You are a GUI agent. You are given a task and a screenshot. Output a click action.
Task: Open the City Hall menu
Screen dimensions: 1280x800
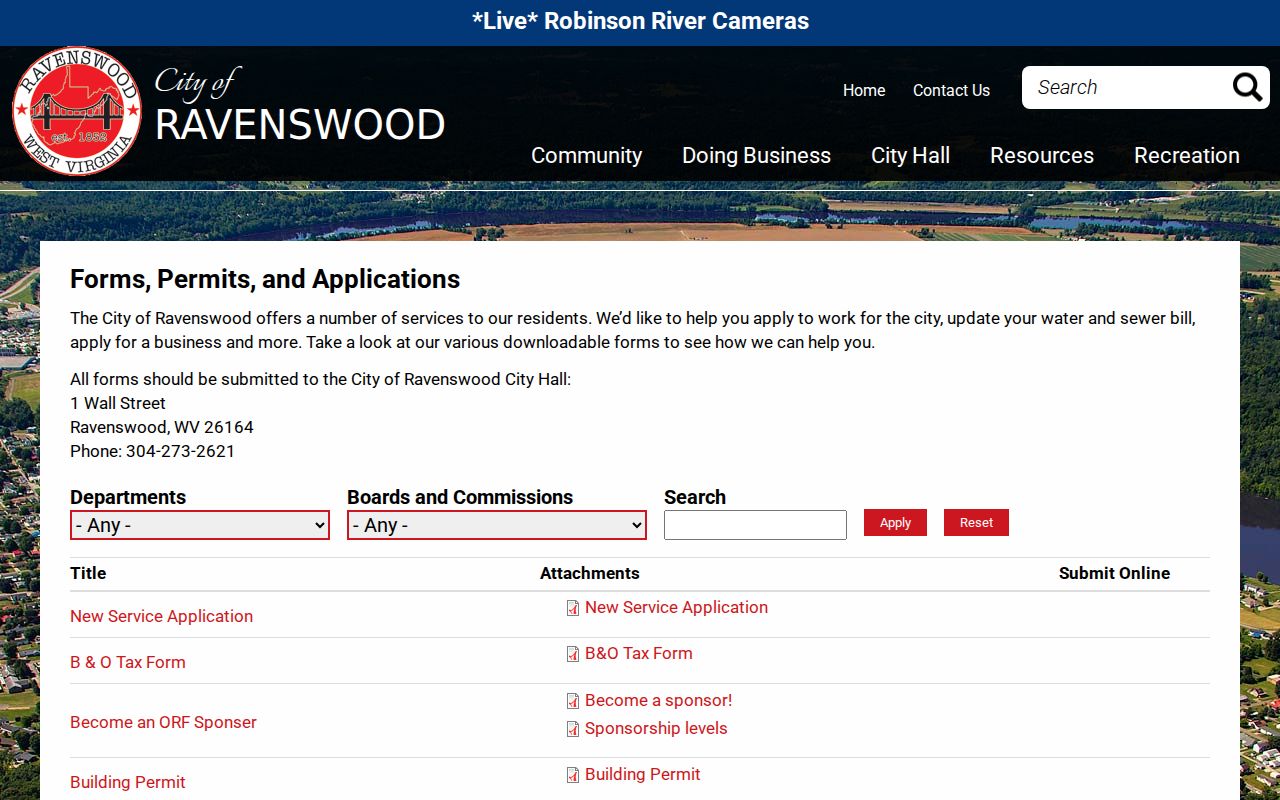(910, 155)
